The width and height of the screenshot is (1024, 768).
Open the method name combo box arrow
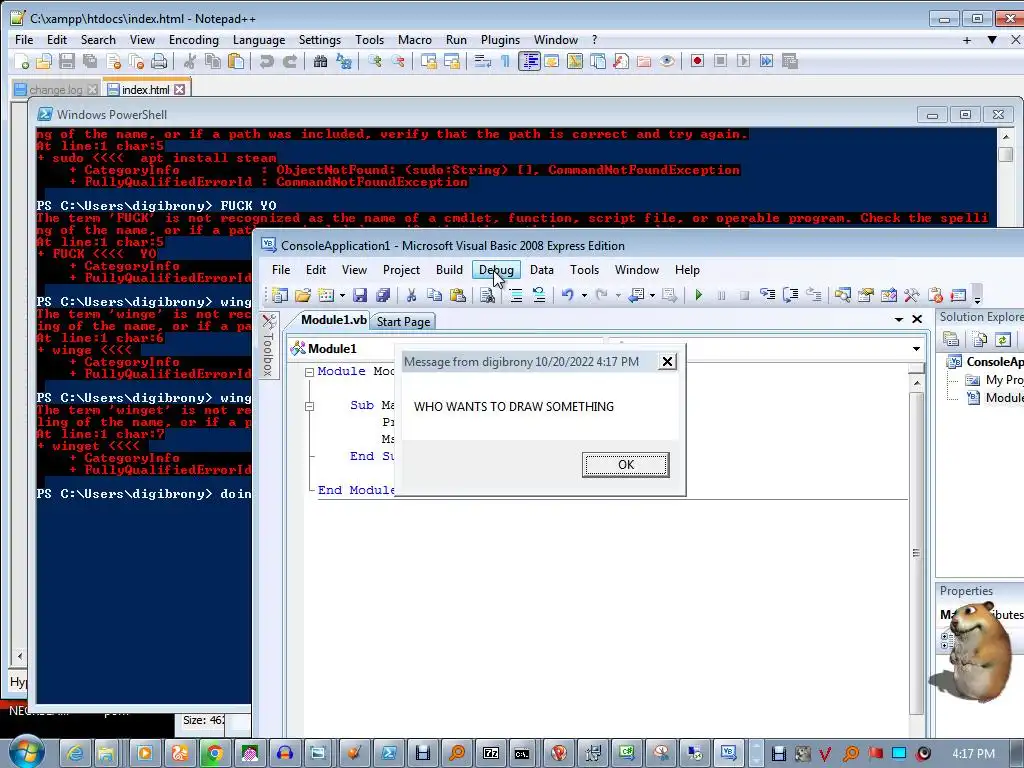click(x=916, y=349)
